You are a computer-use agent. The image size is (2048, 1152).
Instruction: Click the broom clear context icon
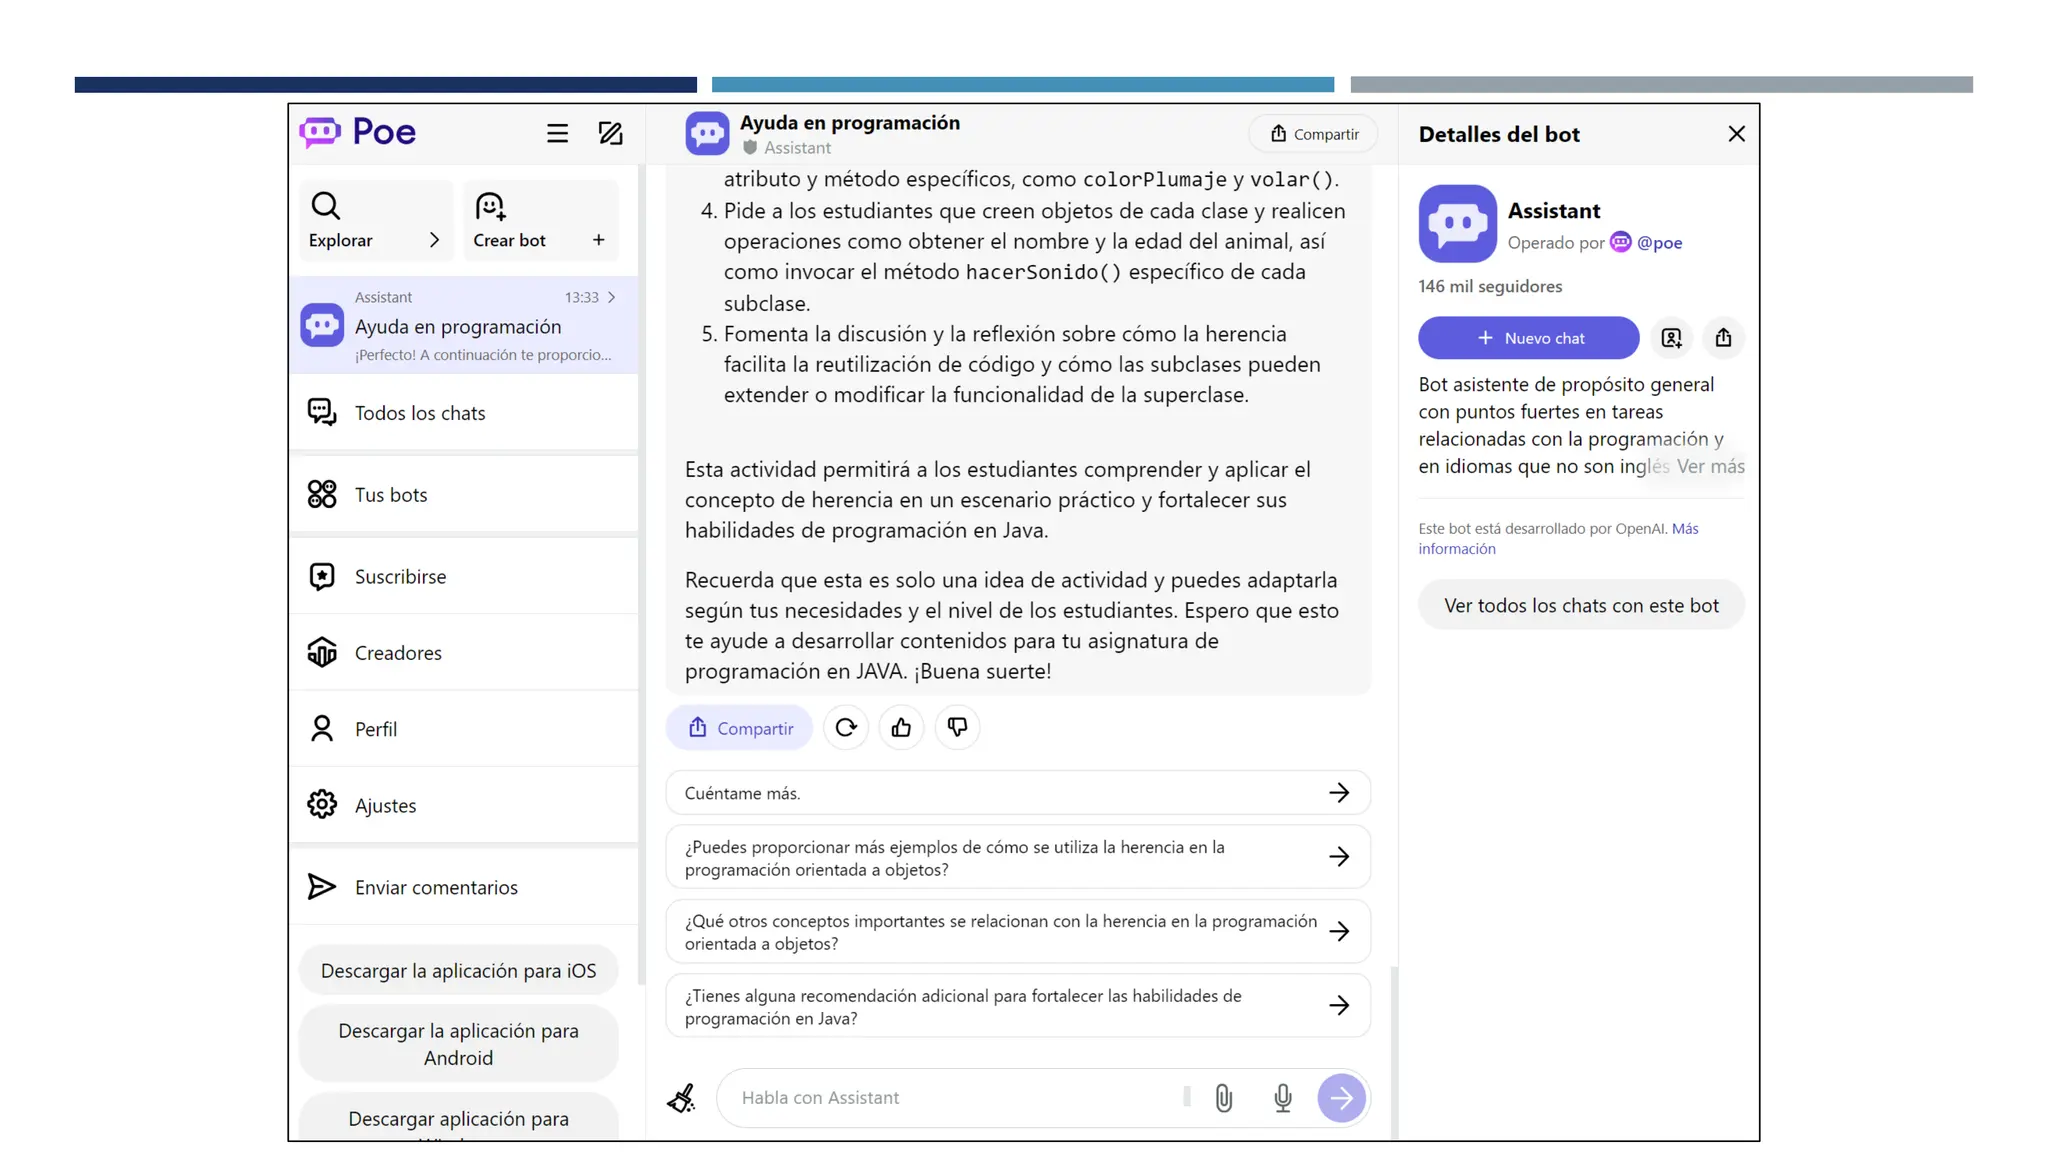pyautogui.click(x=682, y=1098)
